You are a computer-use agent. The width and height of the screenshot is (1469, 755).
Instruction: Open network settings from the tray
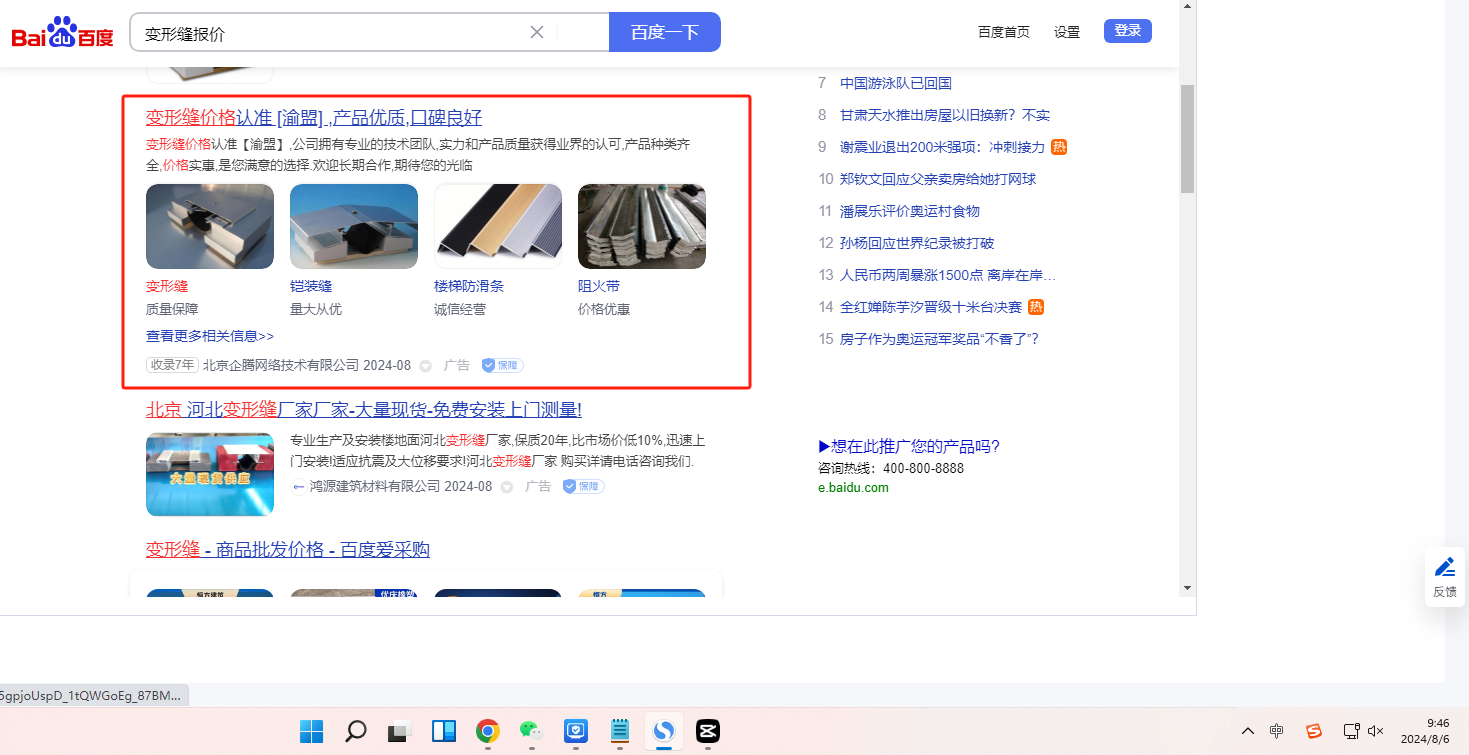pyautogui.click(x=1351, y=731)
